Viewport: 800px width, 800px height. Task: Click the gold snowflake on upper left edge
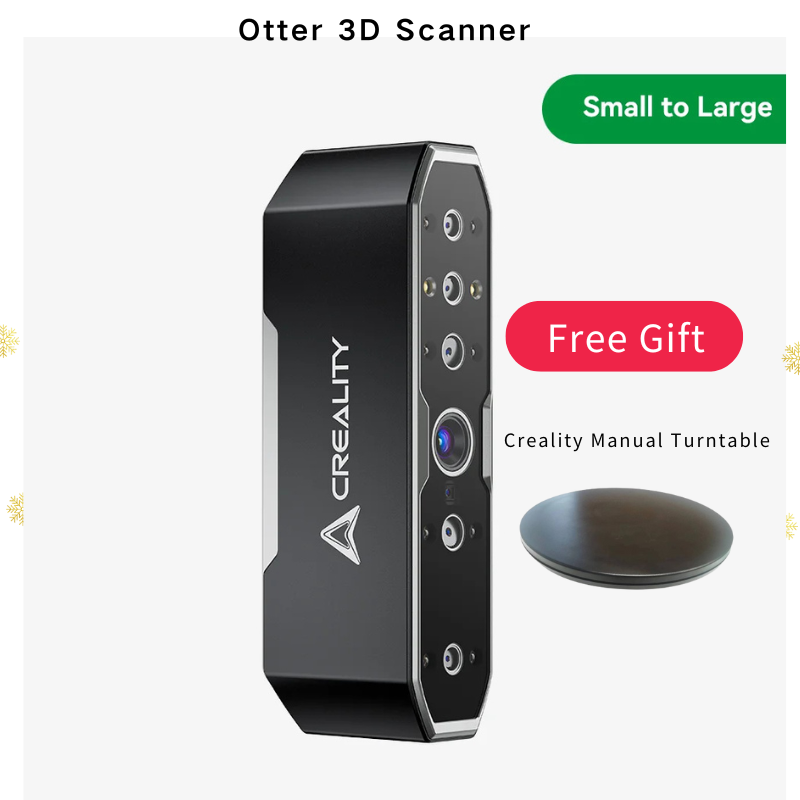pos(9,340)
